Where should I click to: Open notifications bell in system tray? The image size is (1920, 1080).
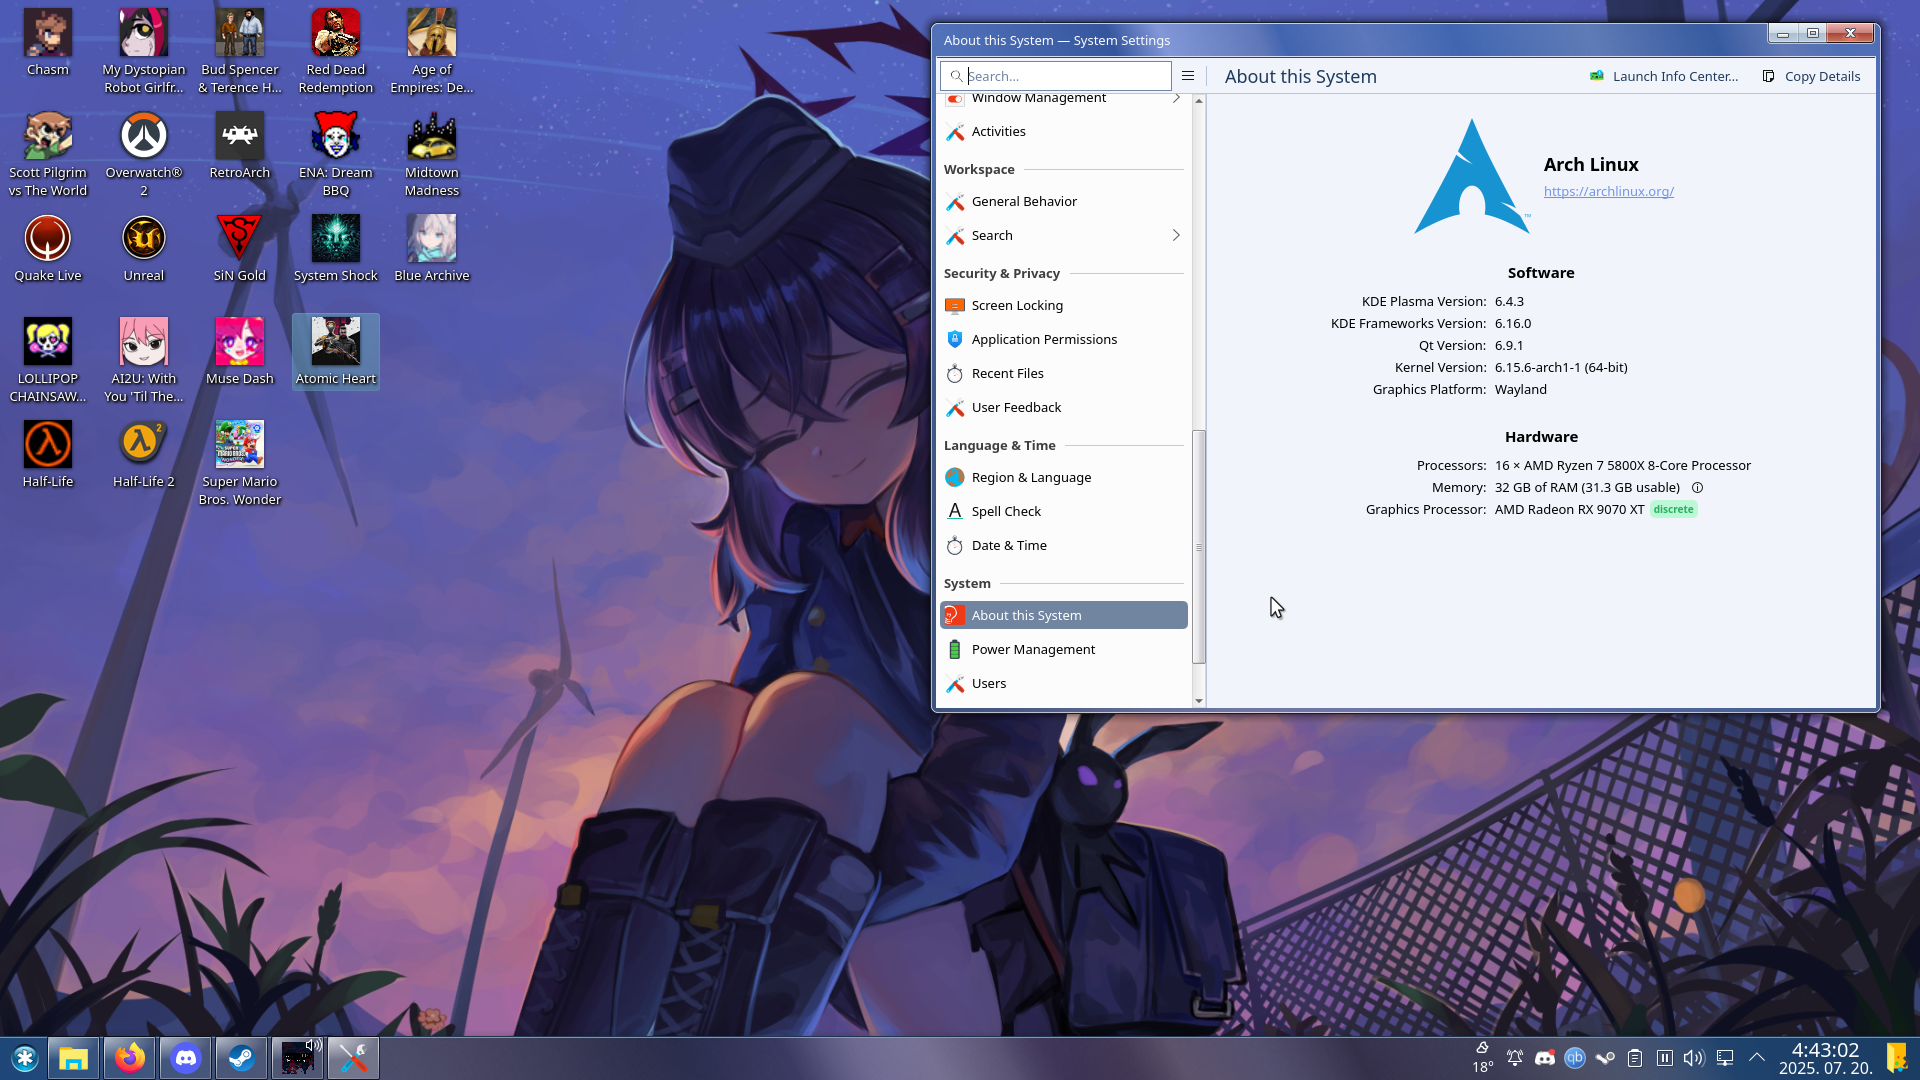point(1515,1058)
